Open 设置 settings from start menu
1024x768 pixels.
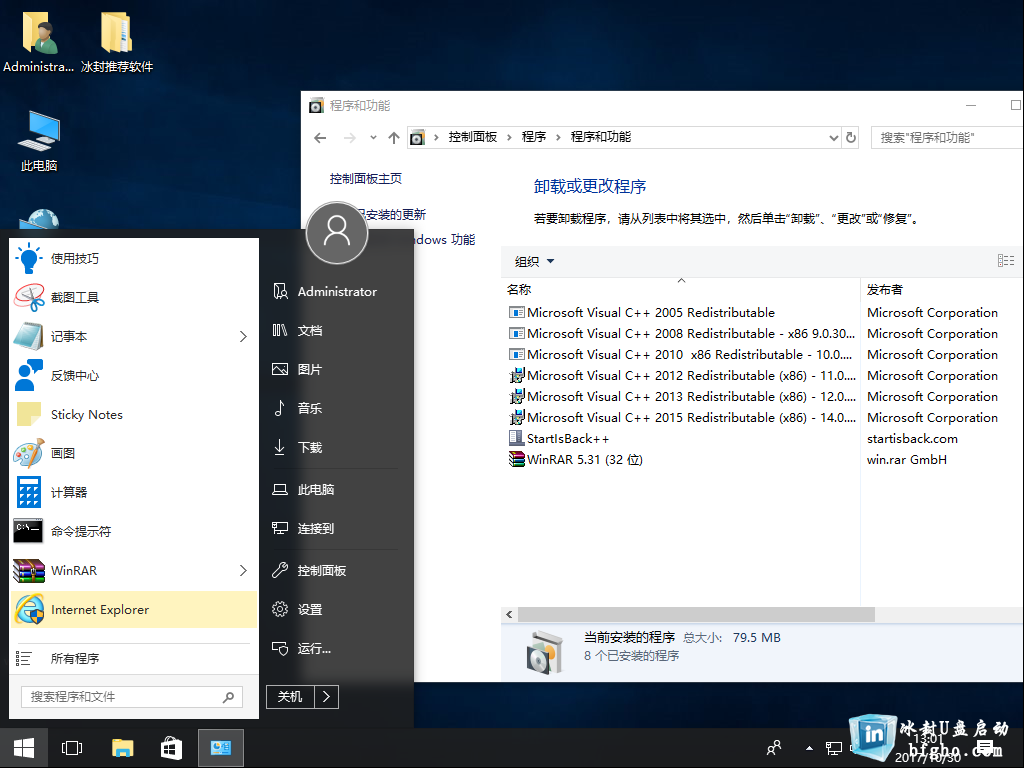[x=335, y=609]
